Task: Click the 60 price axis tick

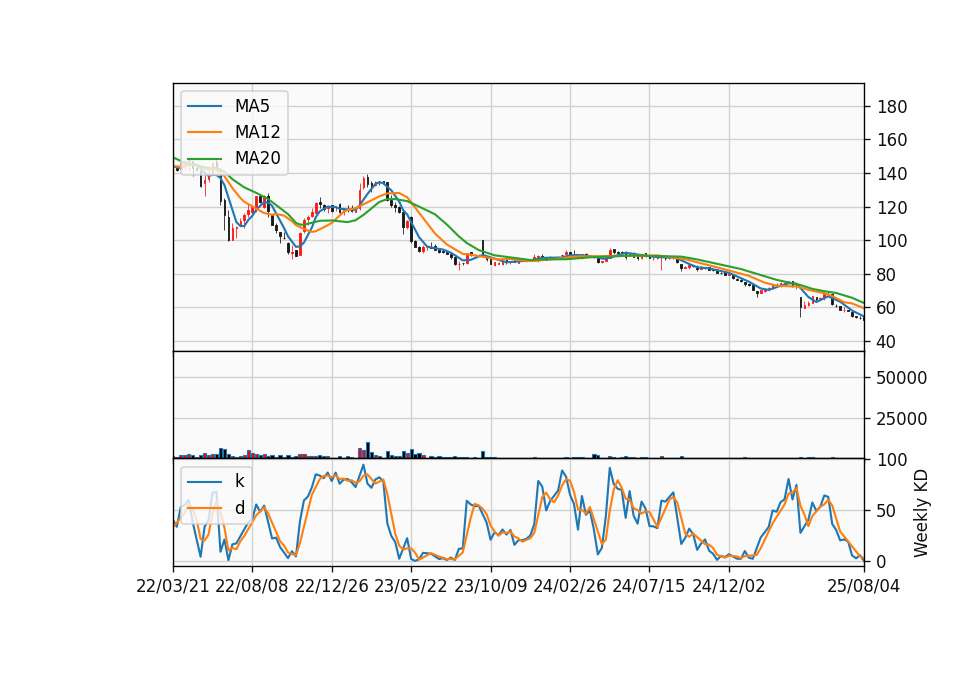Action: point(887,308)
